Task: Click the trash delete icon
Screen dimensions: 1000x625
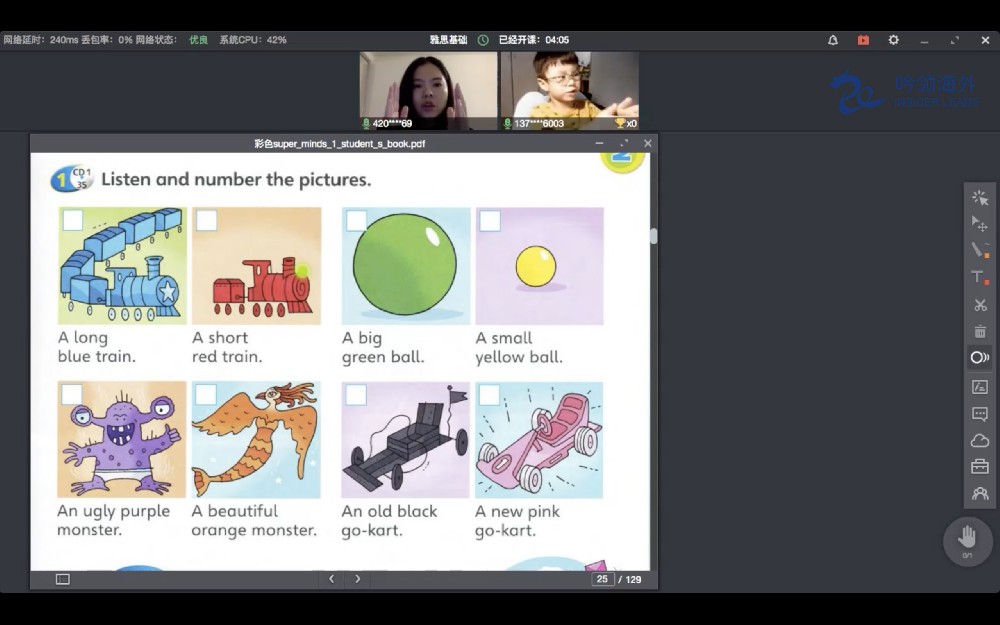Action: point(979,331)
